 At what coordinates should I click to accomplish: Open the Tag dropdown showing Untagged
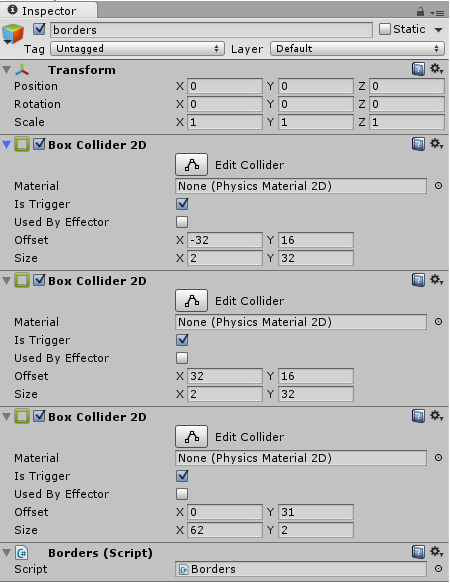pos(138,49)
